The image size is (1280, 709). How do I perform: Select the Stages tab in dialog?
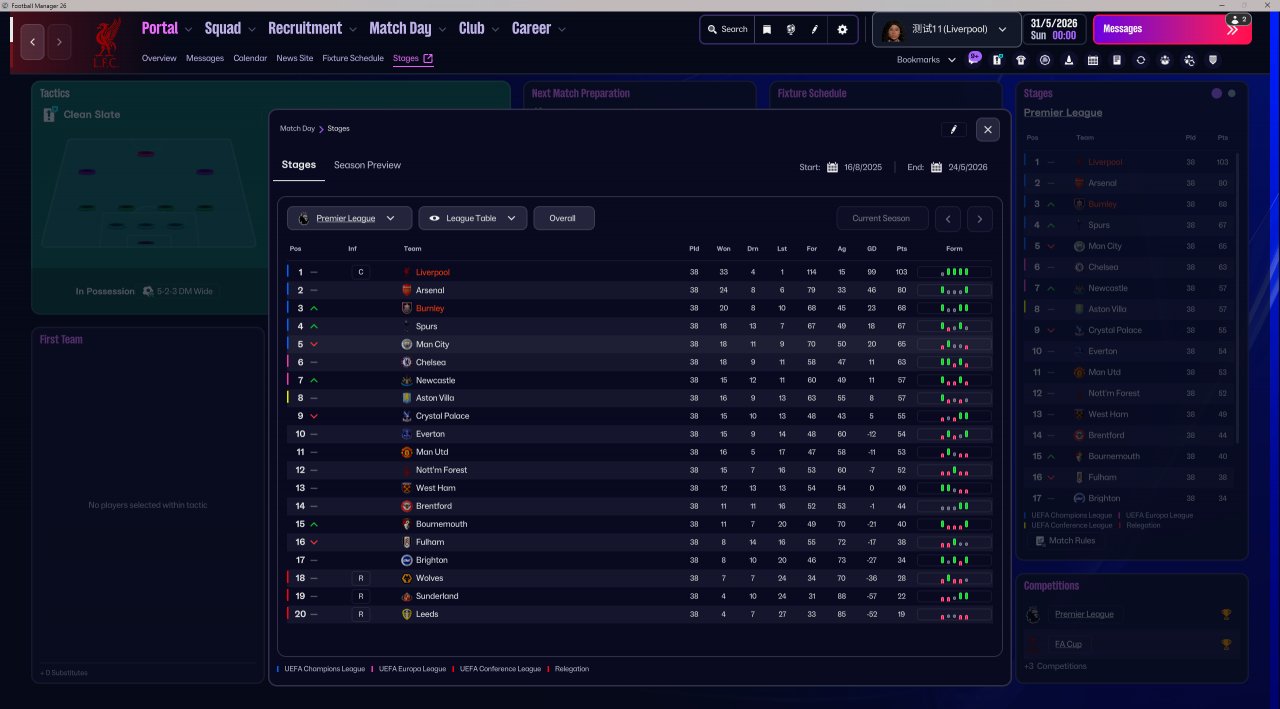tap(299, 165)
